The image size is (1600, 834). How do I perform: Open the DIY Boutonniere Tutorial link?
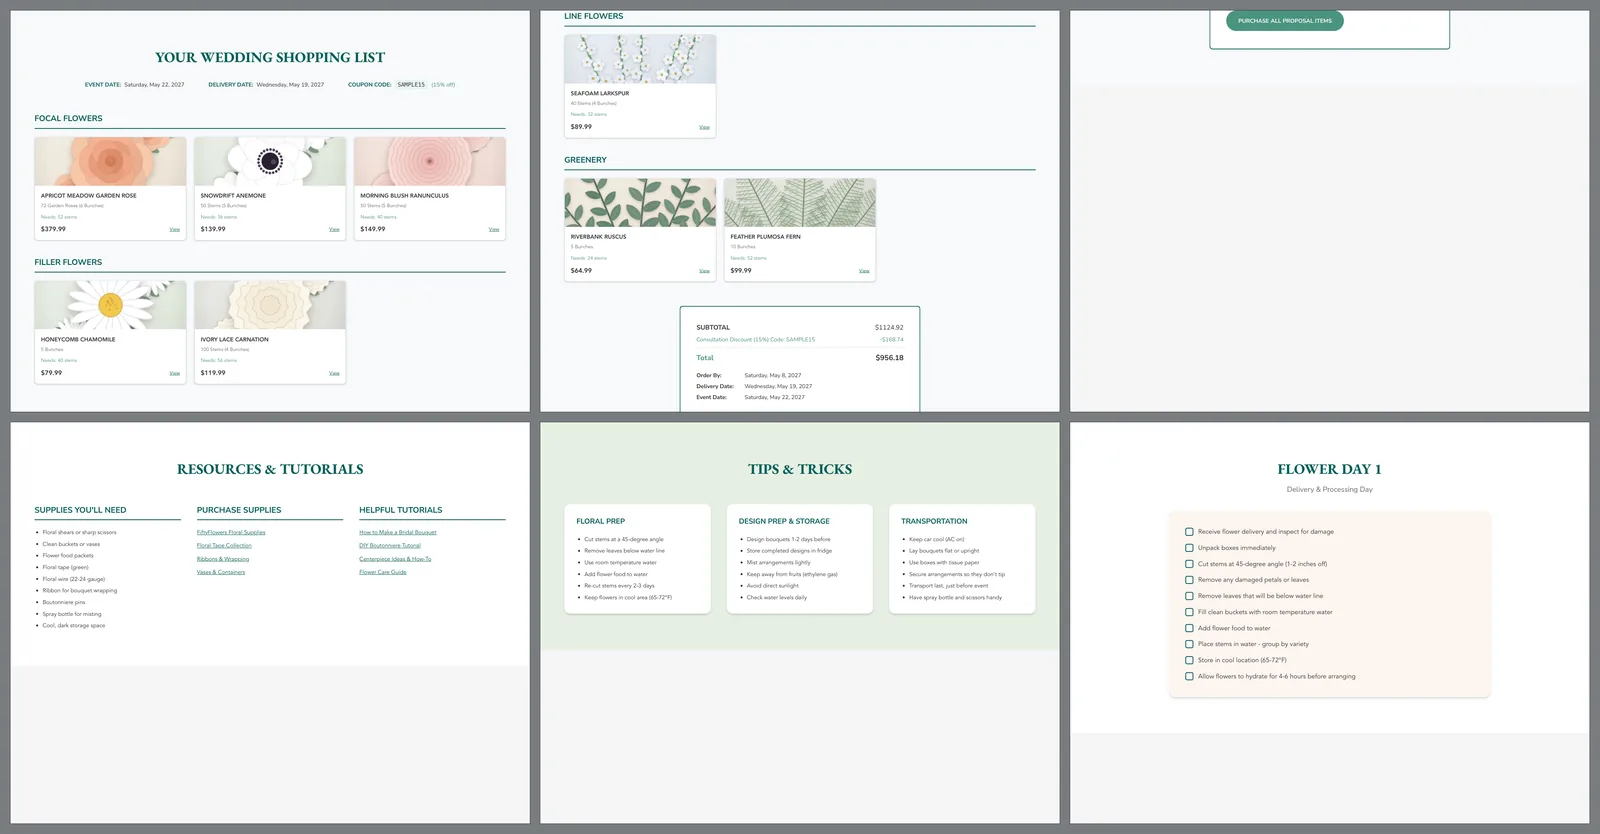click(x=390, y=546)
